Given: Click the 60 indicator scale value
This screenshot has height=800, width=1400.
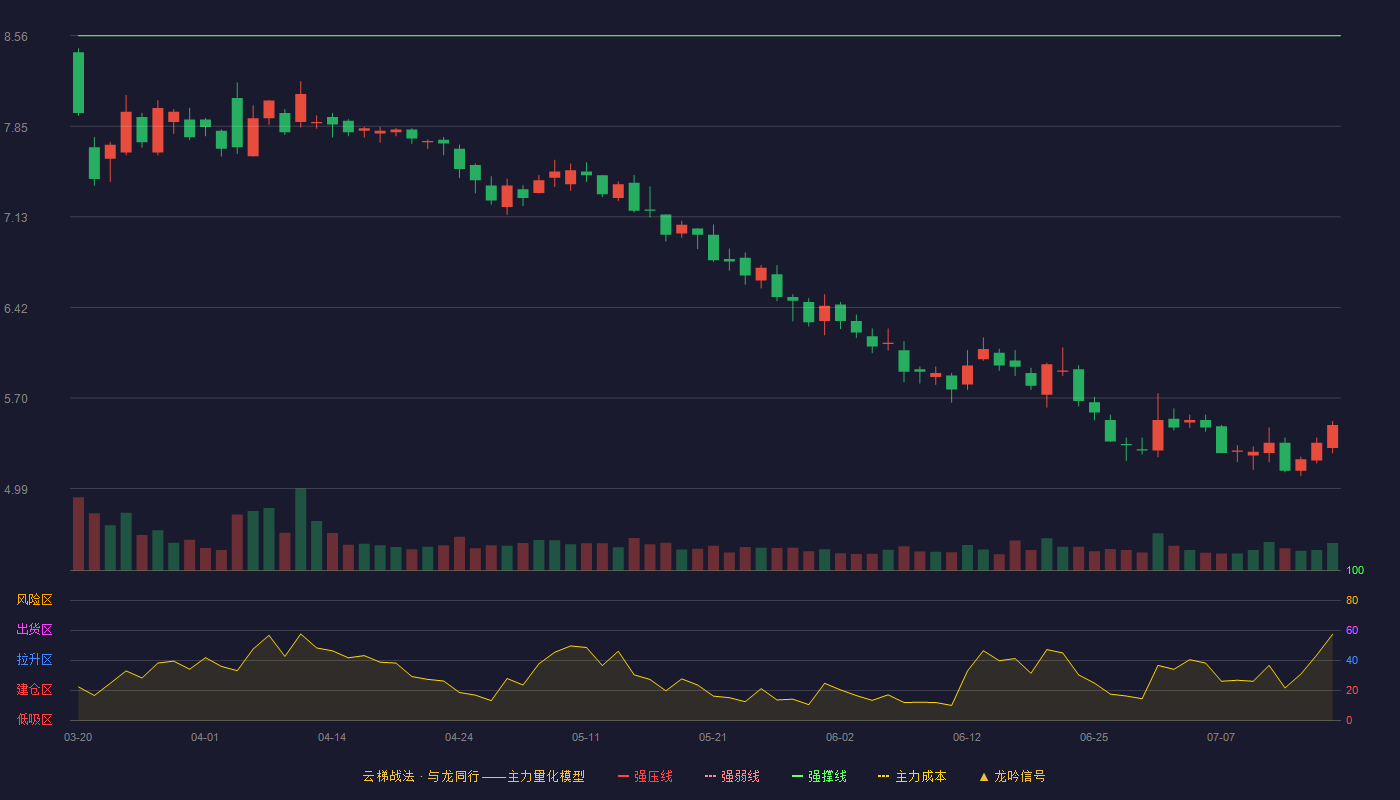Looking at the screenshot, I should pyautogui.click(x=1352, y=631).
